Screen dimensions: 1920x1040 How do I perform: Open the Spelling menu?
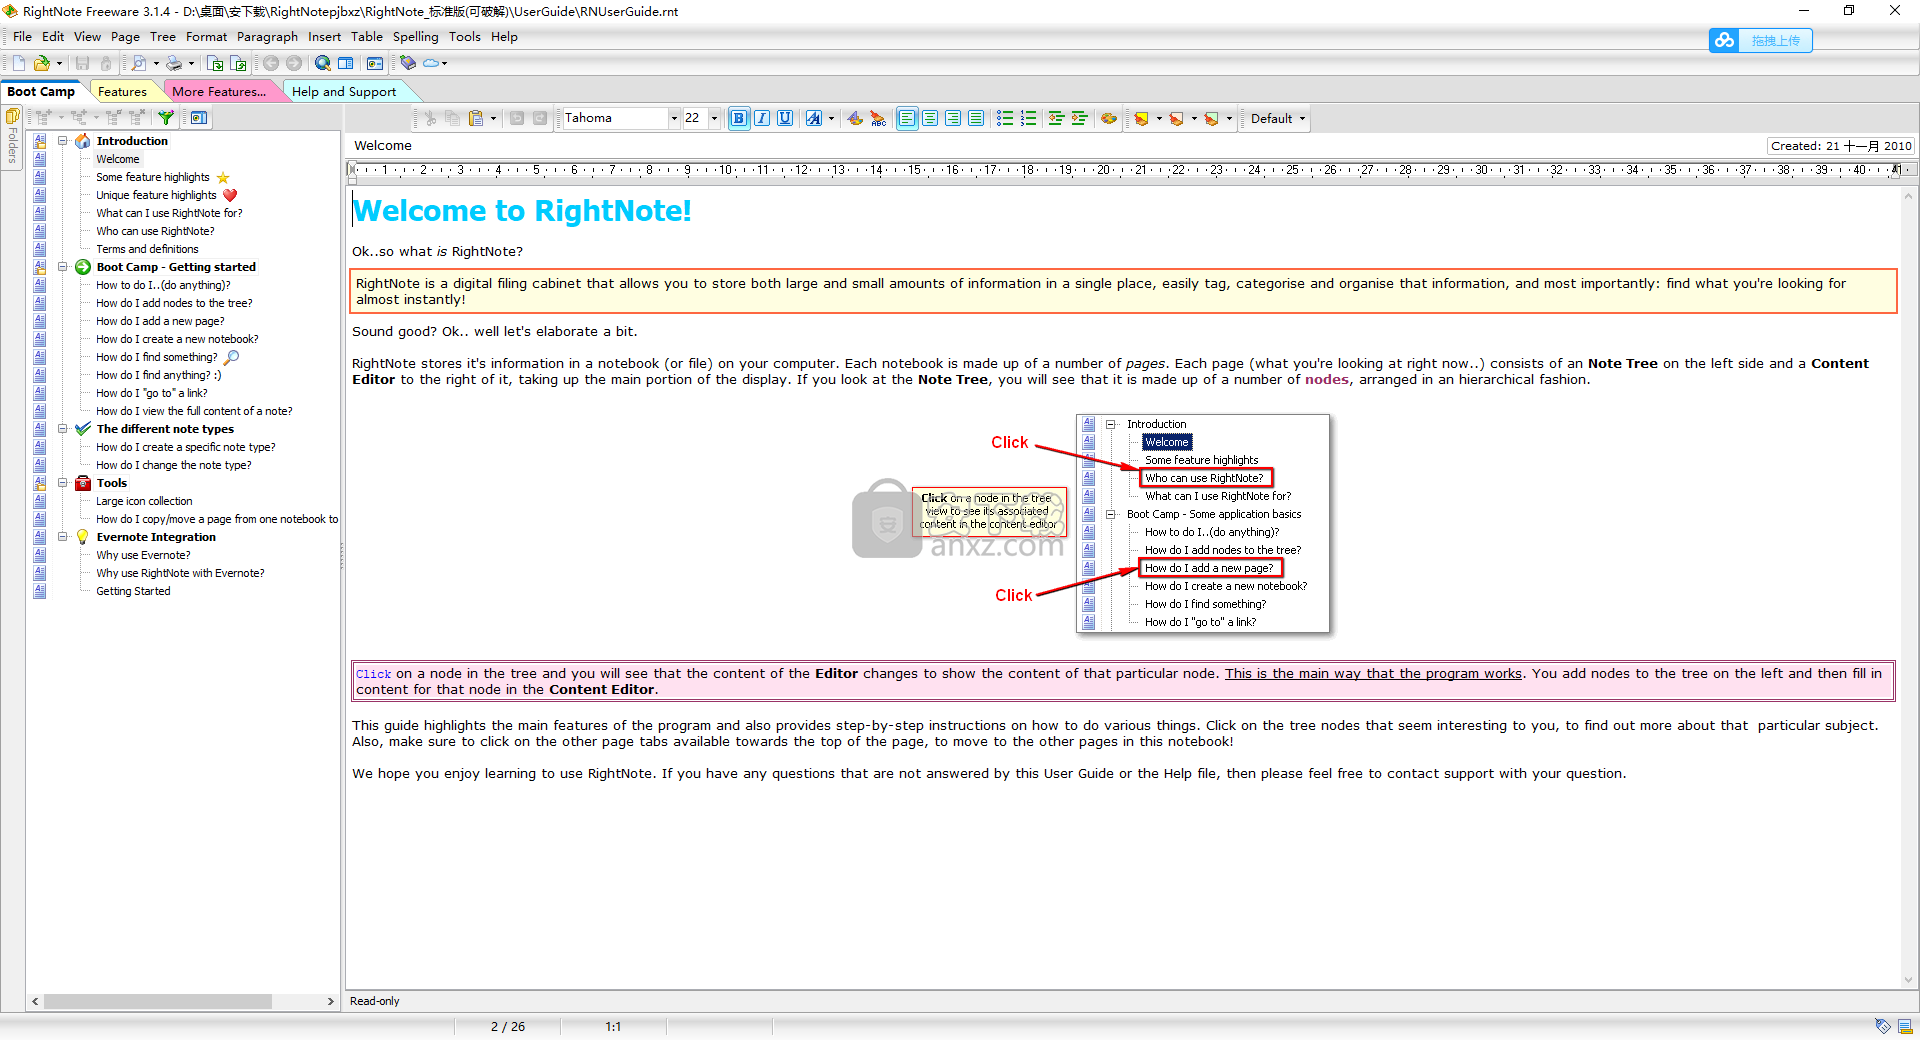(x=415, y=36)
